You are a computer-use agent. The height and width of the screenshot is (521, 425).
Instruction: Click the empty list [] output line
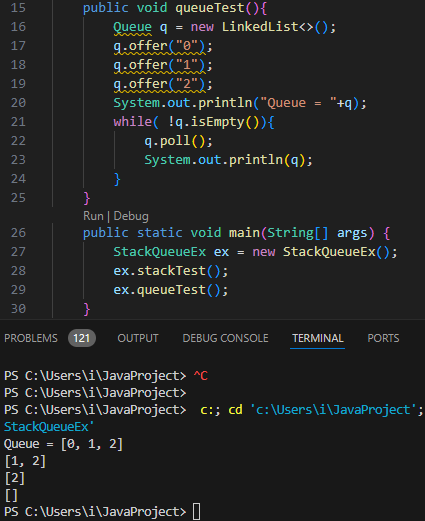[x=11, y=495]
